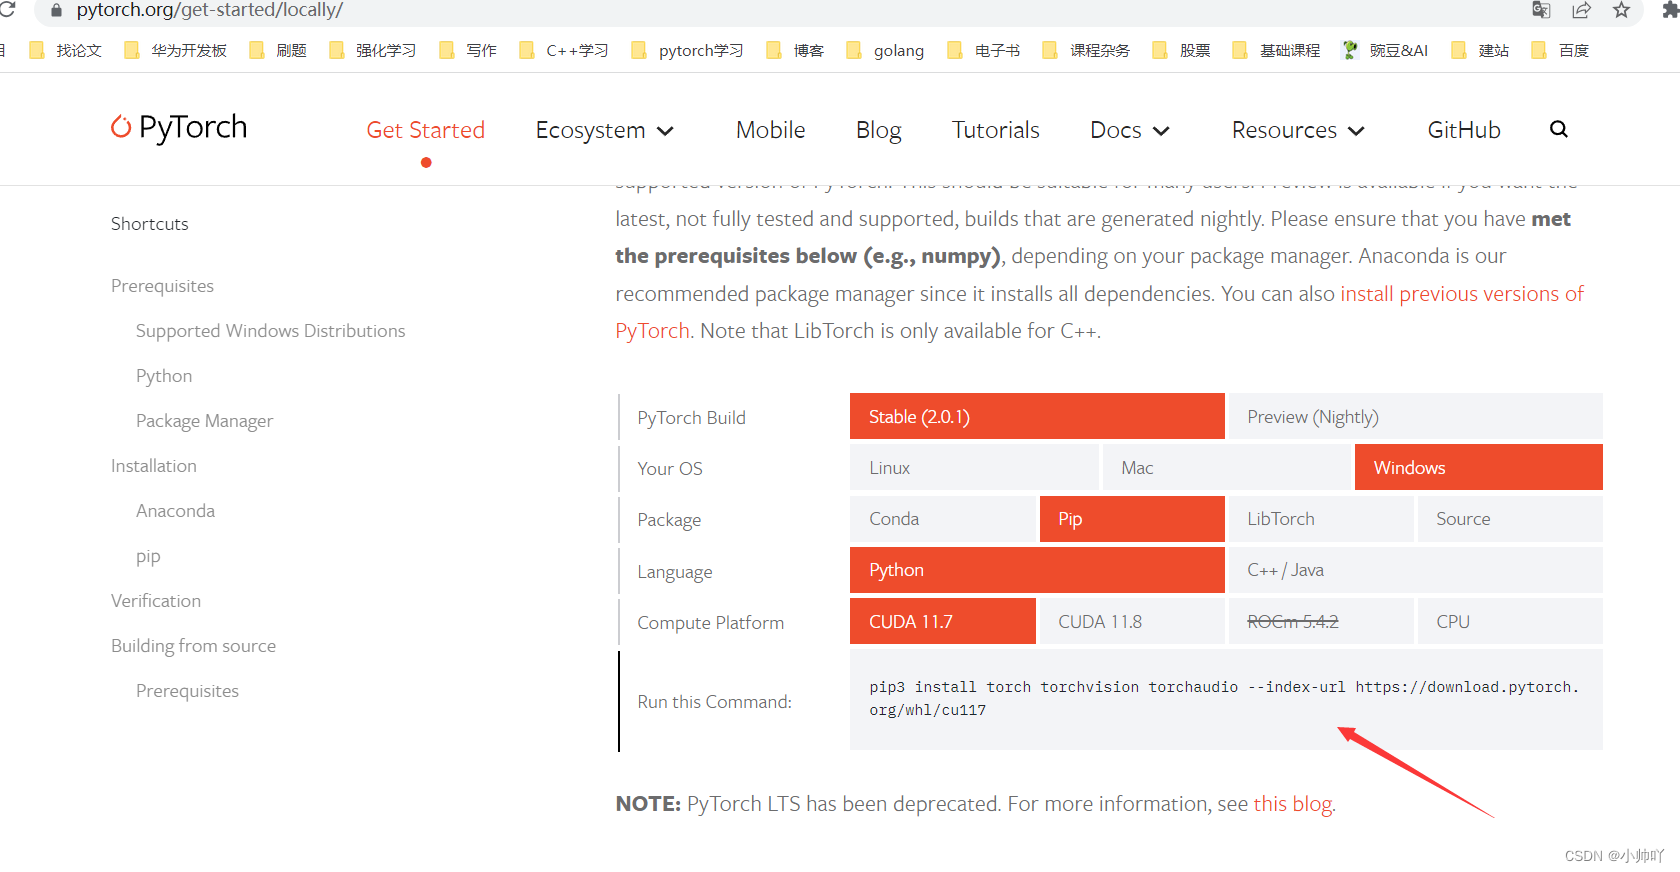Choose Linux as your OS
Image resolution: width=1680 pixels, height=872 pixels.
tap(974, 467)
